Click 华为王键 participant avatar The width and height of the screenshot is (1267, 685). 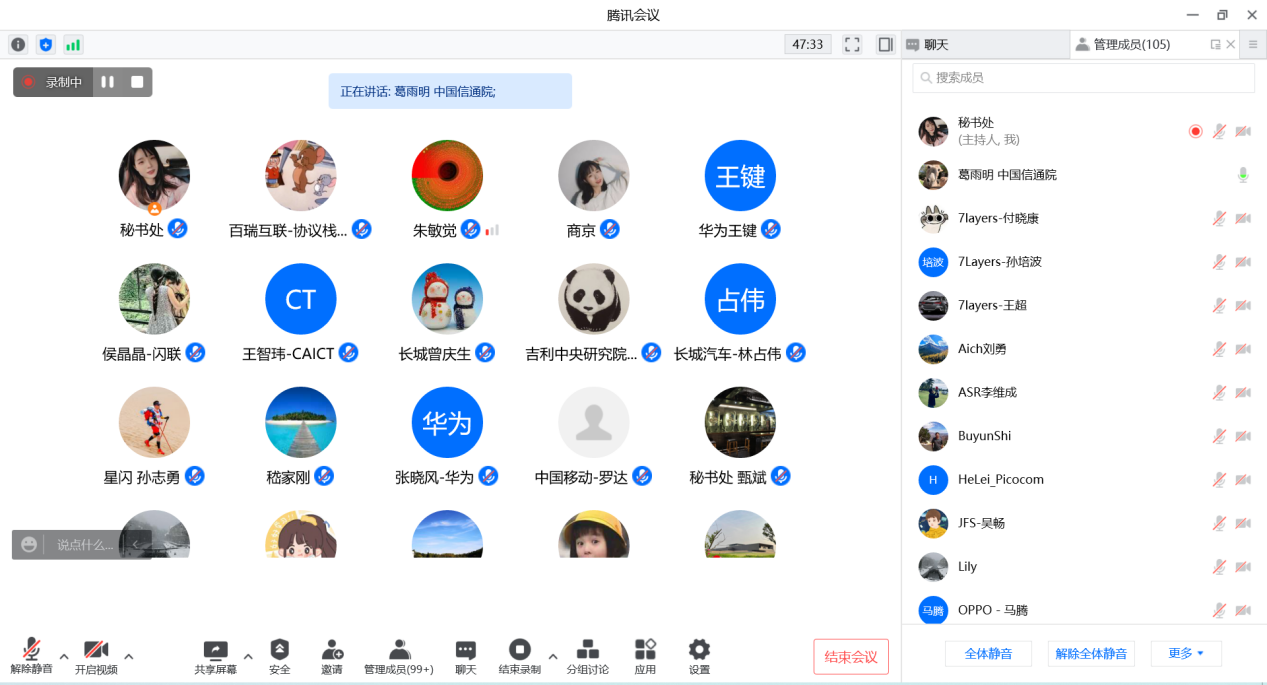[x=740, y=175]
